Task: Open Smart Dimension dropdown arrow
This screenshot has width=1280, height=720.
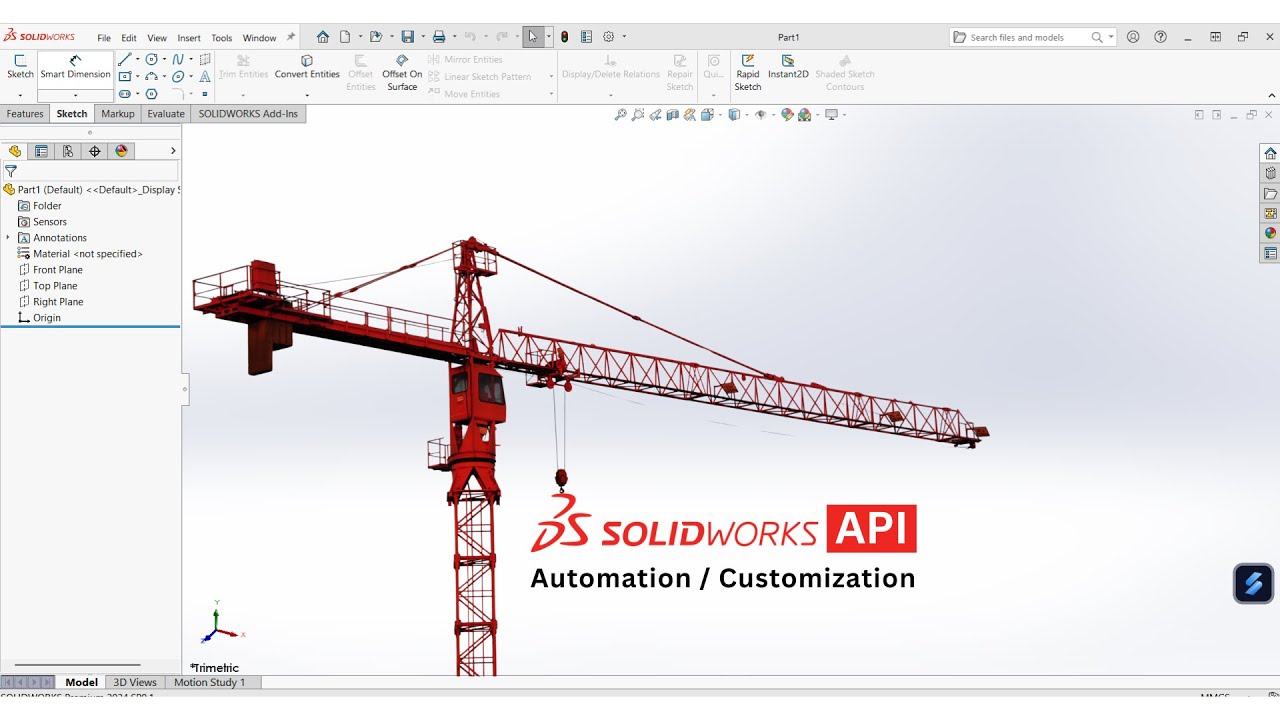Action: click(x=75, y=95)
